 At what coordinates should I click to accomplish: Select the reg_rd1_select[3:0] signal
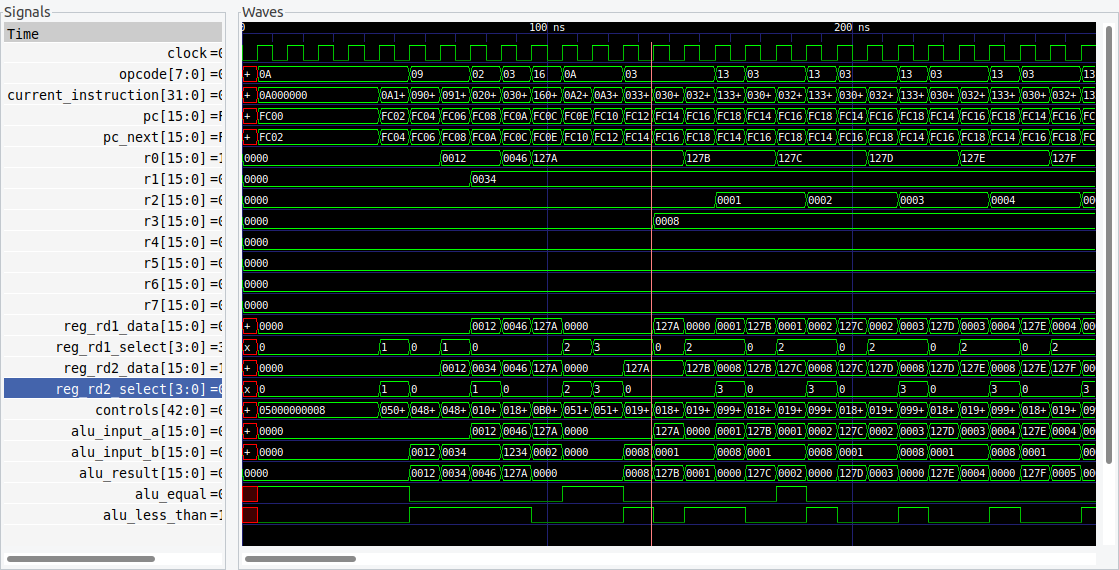[x=113, y=347]
